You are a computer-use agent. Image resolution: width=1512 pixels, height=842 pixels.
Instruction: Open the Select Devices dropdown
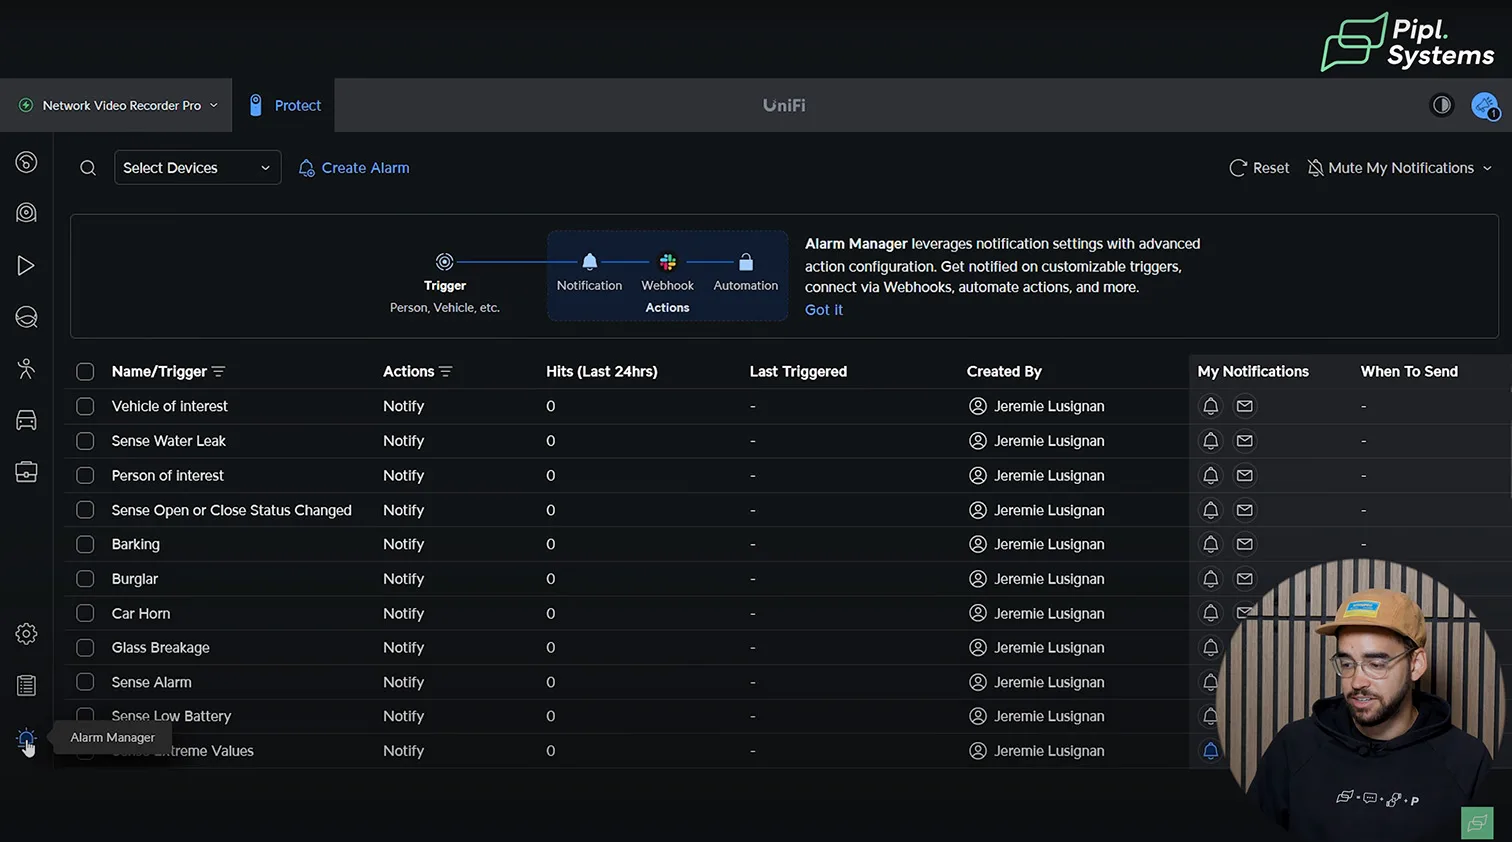click(x=197, y=168)
